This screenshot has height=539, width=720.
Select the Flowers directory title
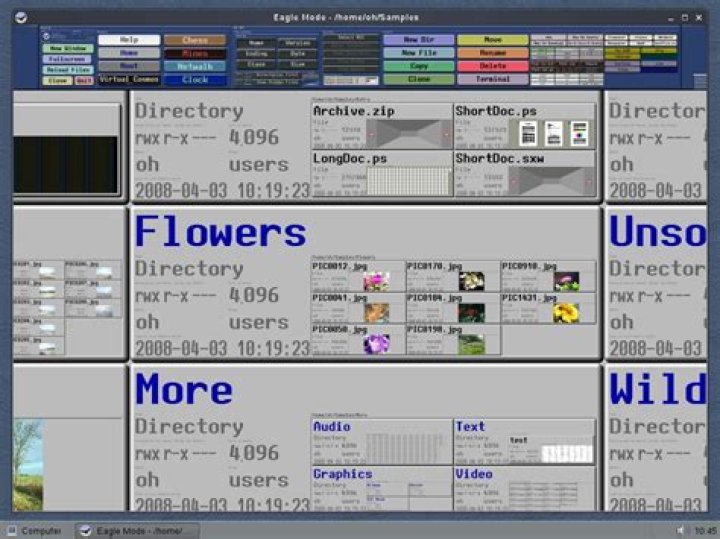click(x=220, y=231)
